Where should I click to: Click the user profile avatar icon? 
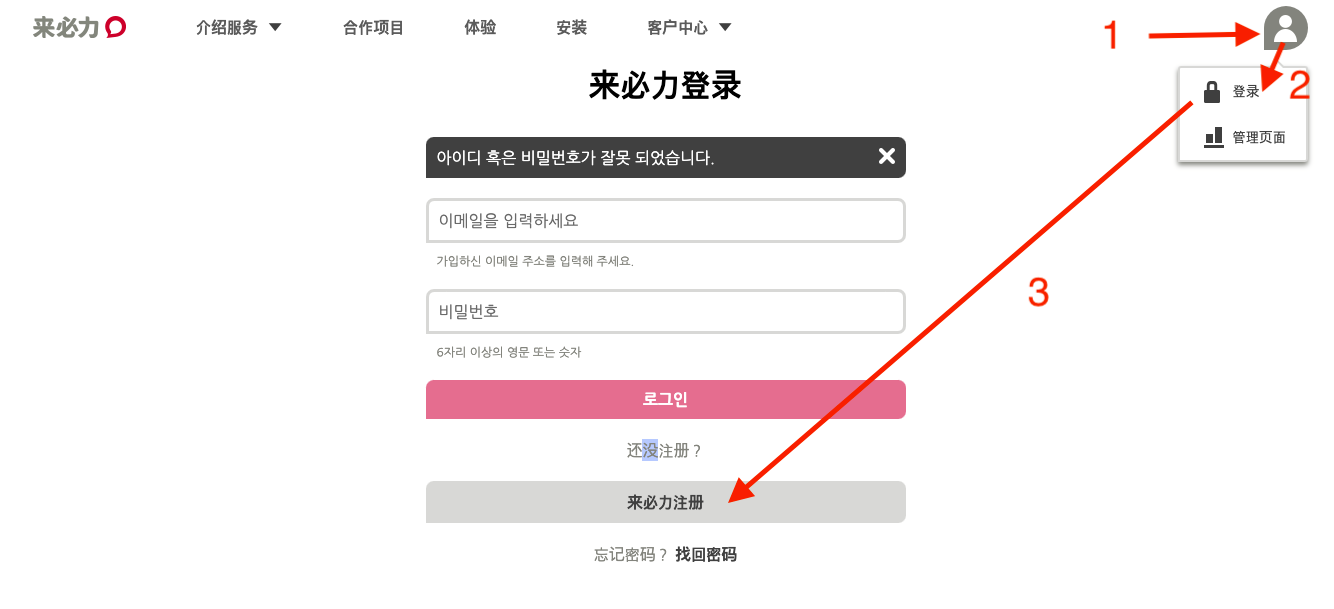point(1285,28)
